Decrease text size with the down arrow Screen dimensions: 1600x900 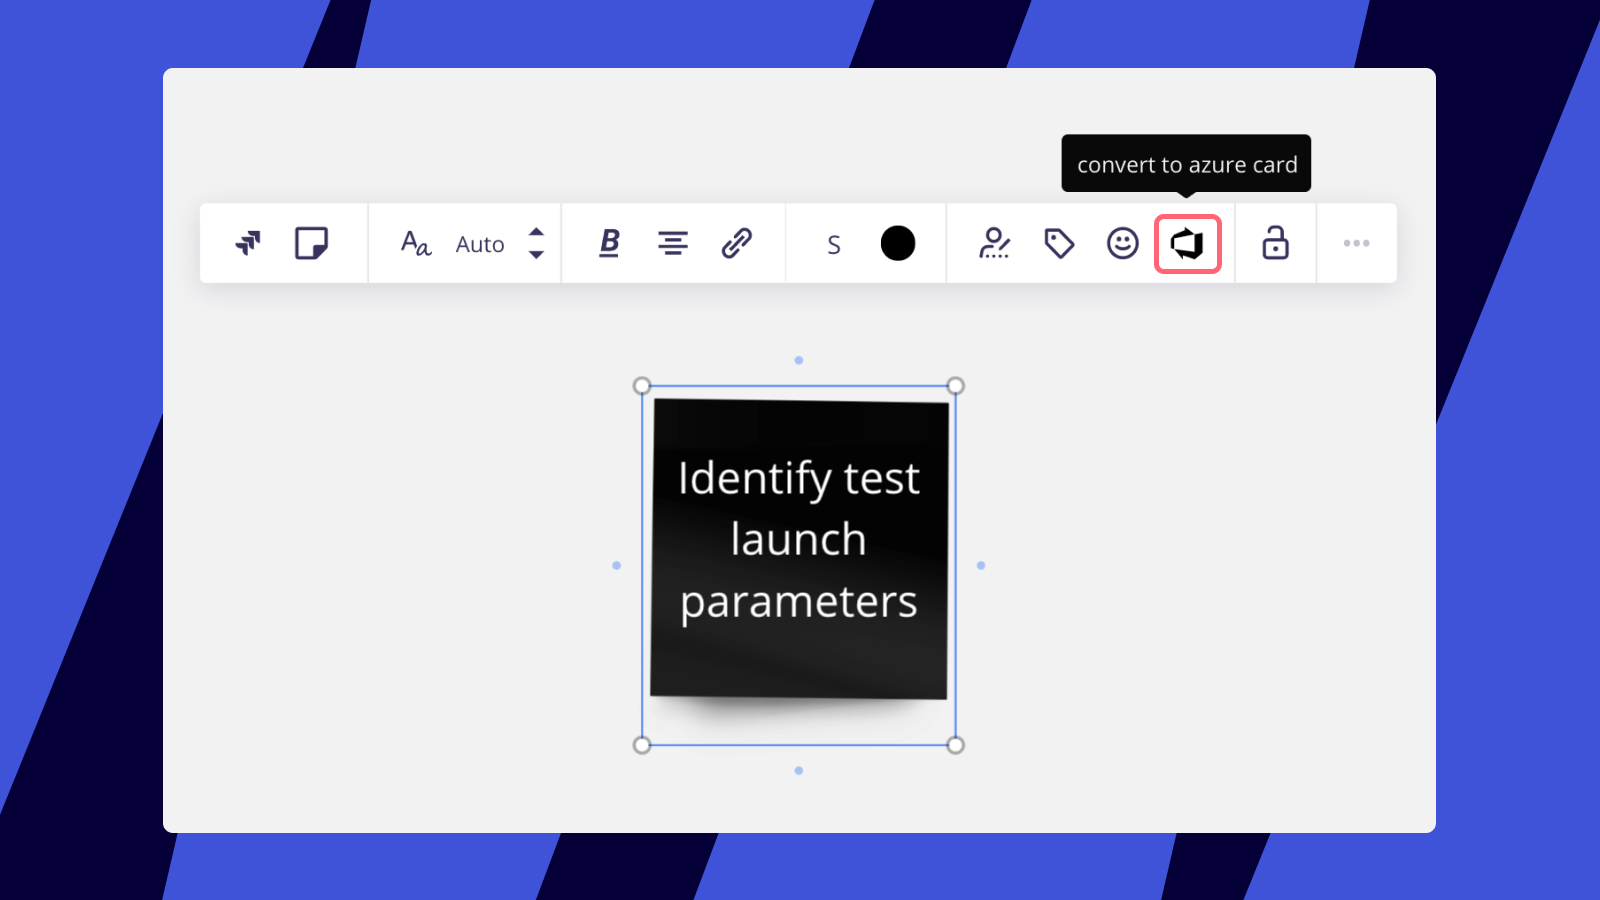(x=537, y=254)
